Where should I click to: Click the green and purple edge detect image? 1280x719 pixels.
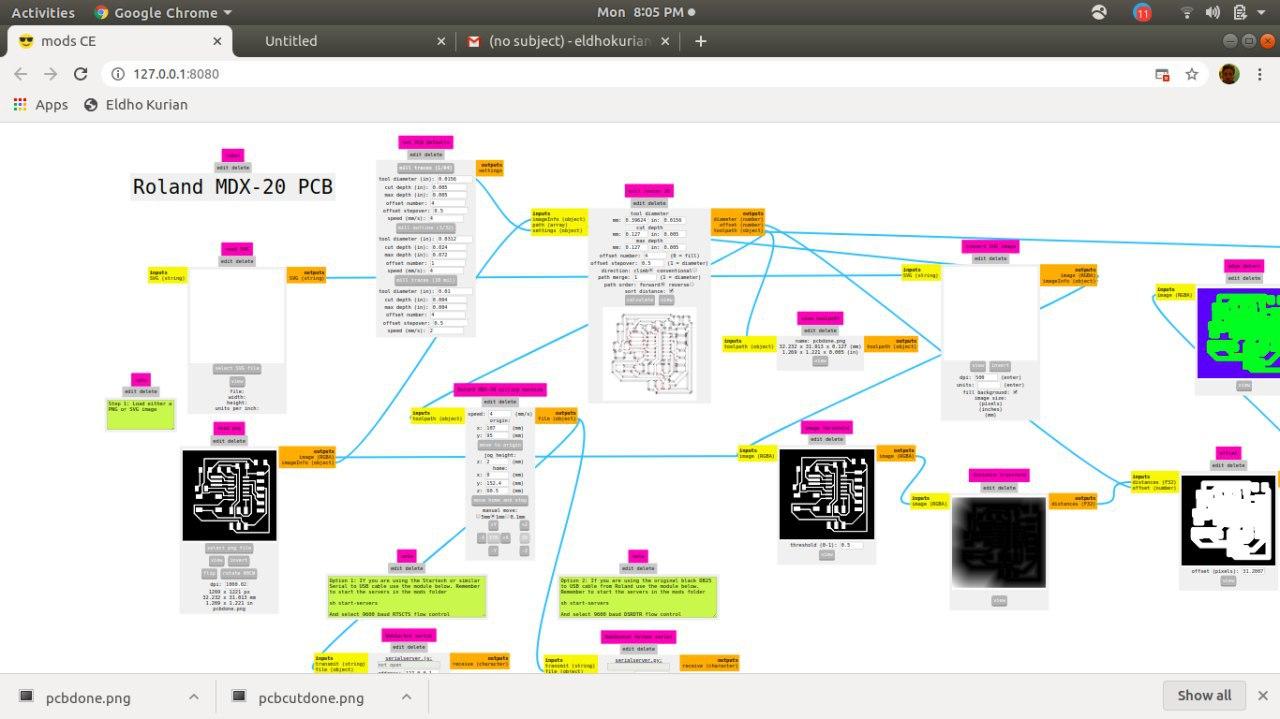tap(1238, 333)
